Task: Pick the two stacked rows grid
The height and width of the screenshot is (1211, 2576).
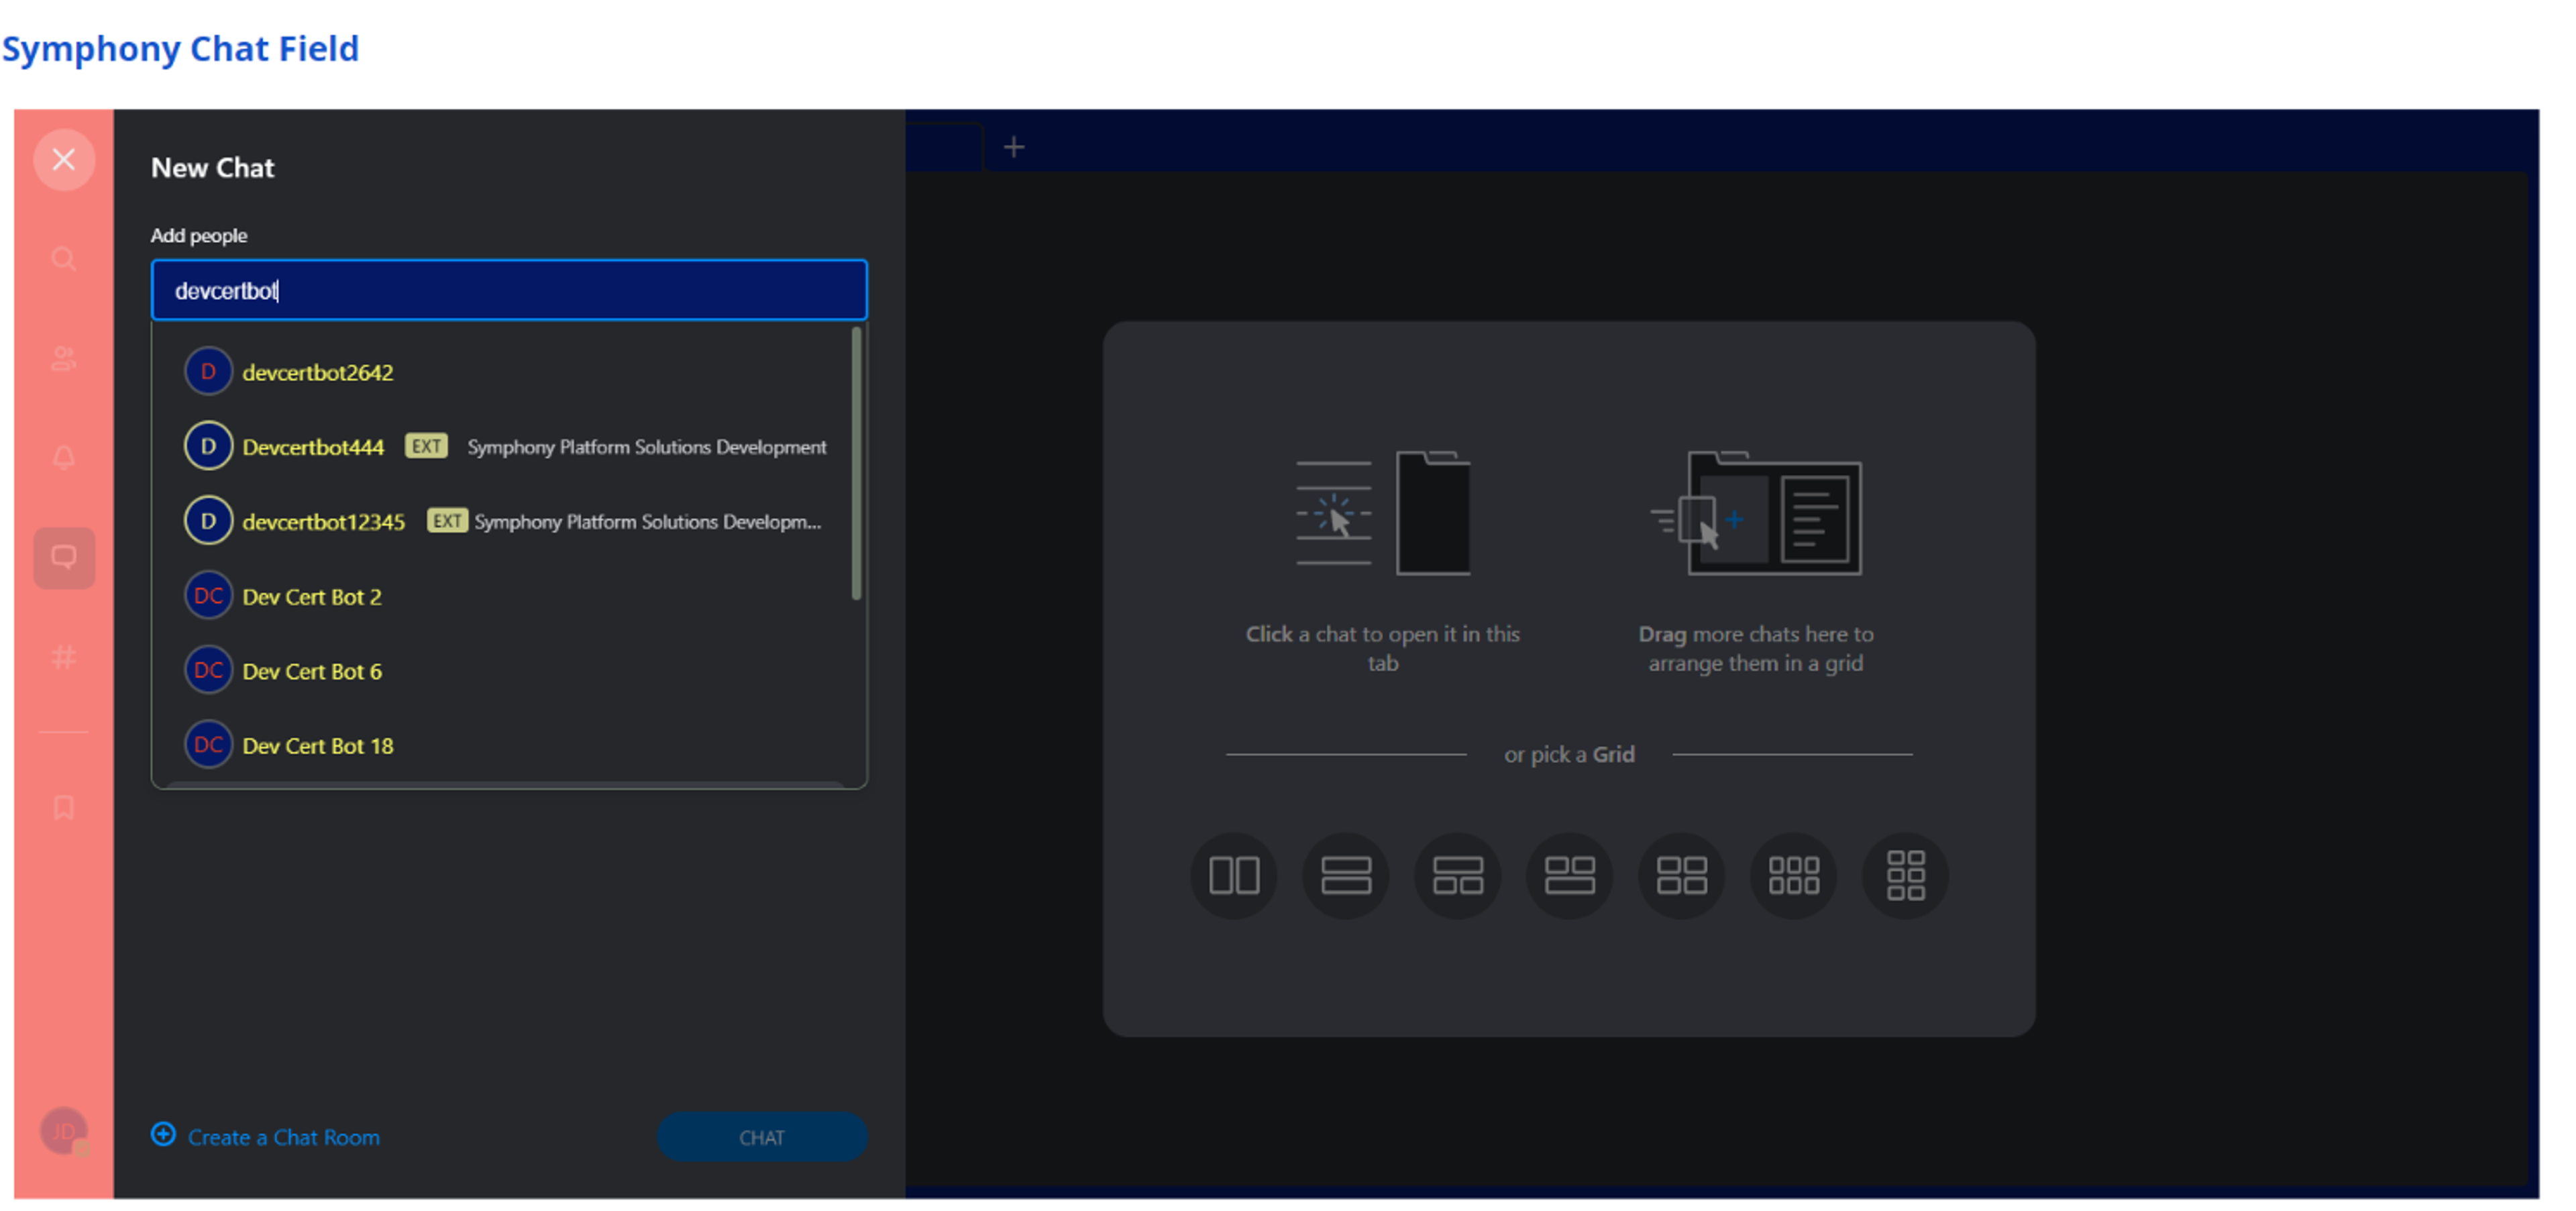Action: (1346, 875)
